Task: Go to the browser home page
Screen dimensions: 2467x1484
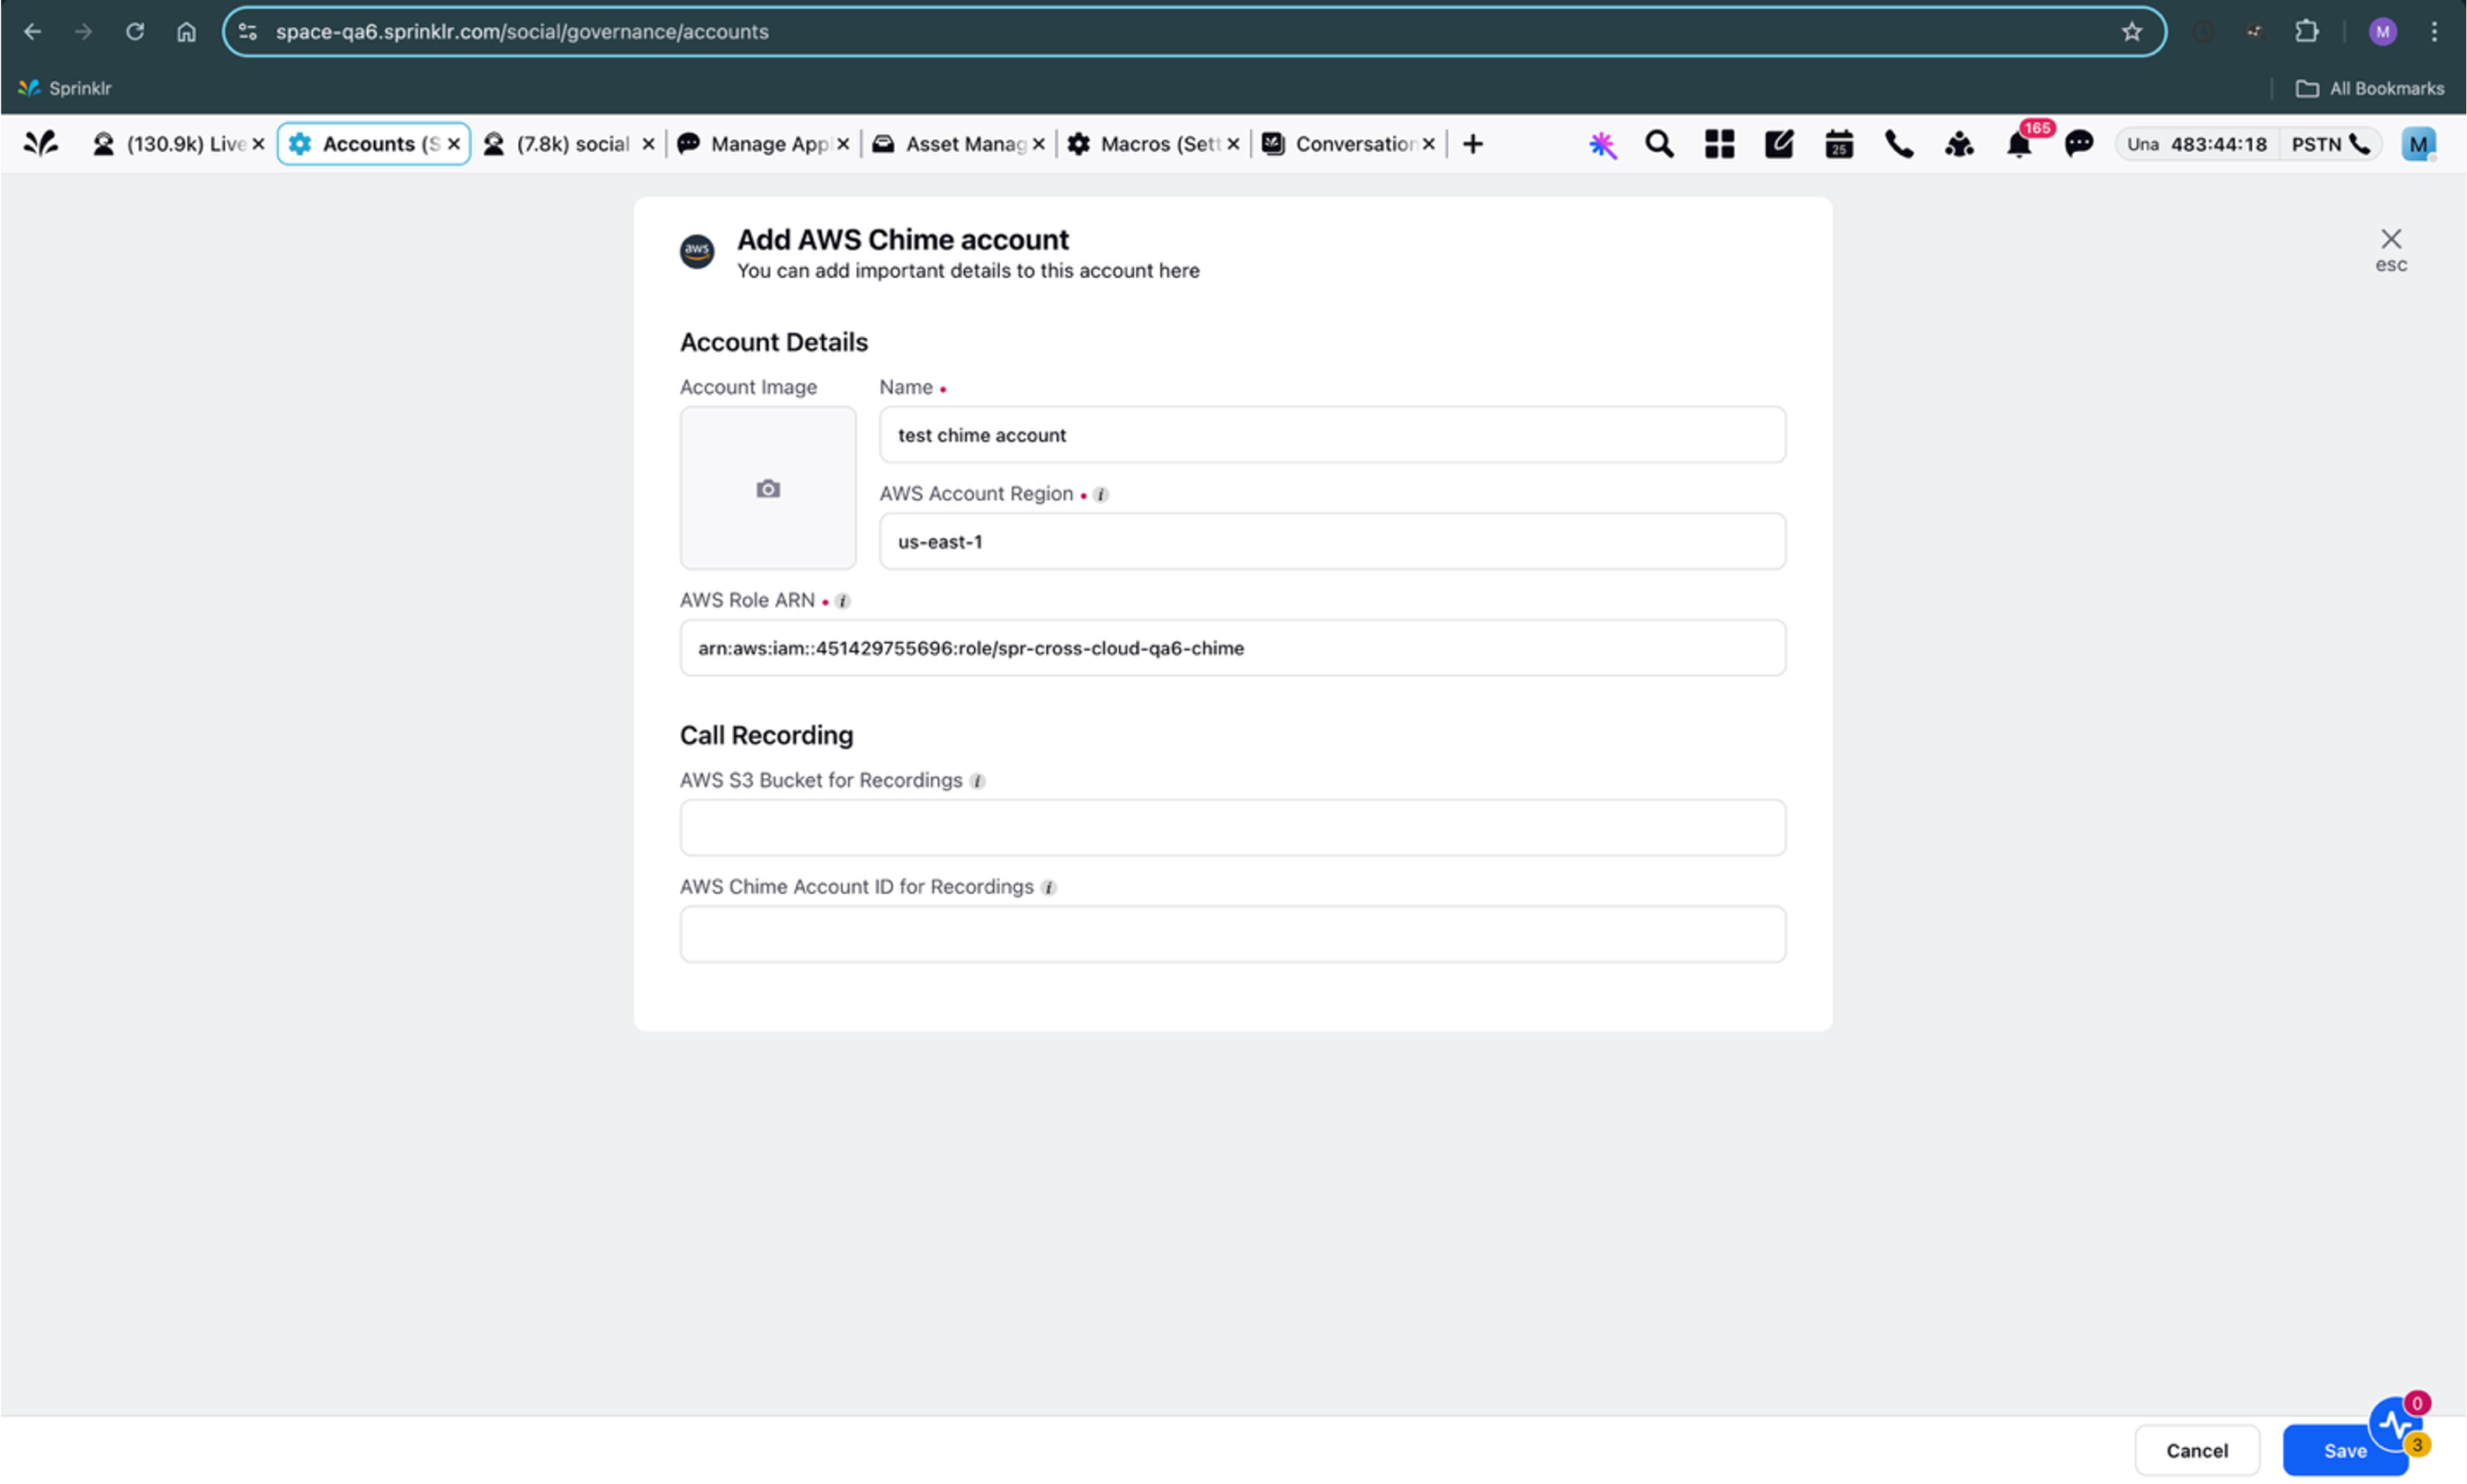Action: [186, 32]
